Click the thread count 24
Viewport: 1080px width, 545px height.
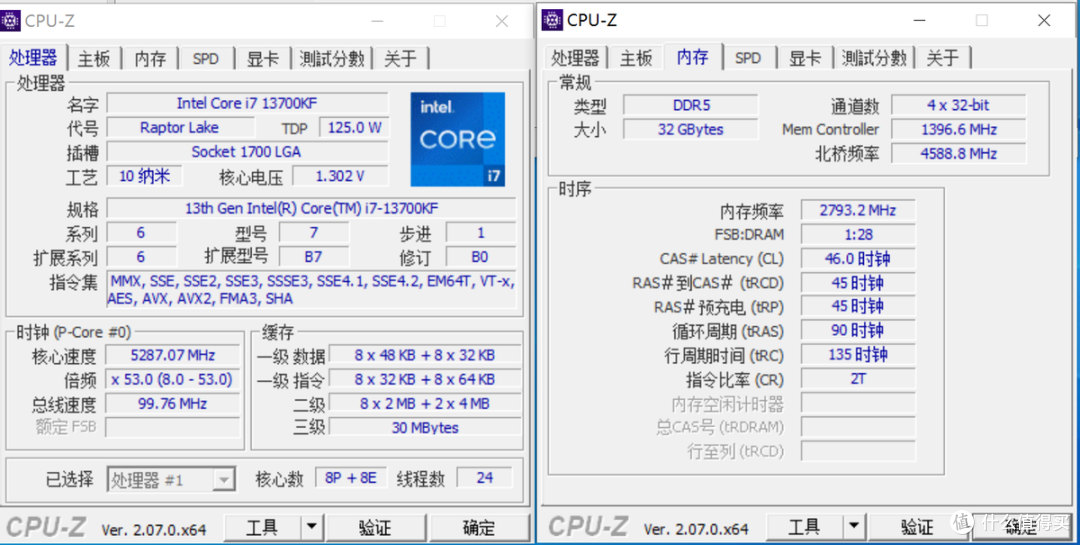point(484,477)
